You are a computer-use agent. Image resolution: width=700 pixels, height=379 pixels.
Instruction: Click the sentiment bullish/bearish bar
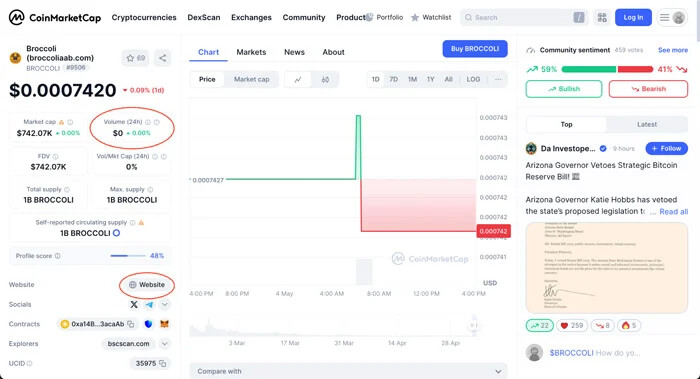(607, 69)
